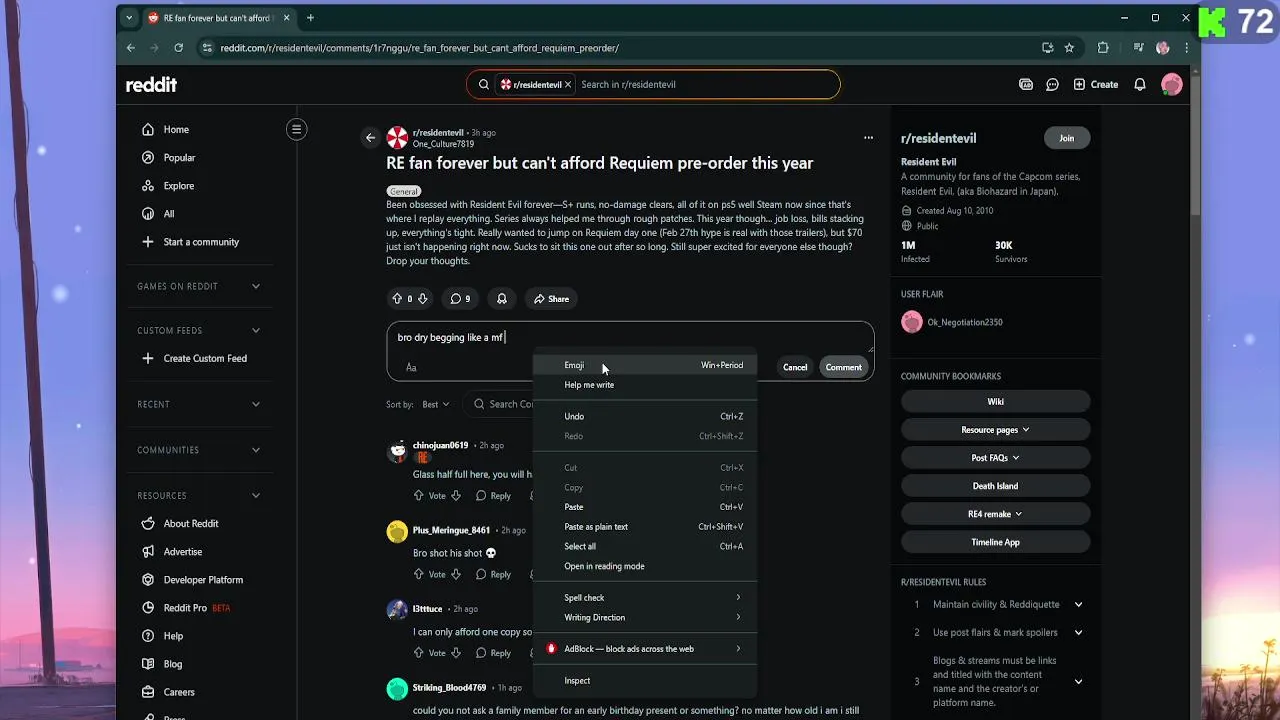Viewport: 1280px width, 720px height.
Task: Choose Paste from context menu
Action: pos(645,507)
